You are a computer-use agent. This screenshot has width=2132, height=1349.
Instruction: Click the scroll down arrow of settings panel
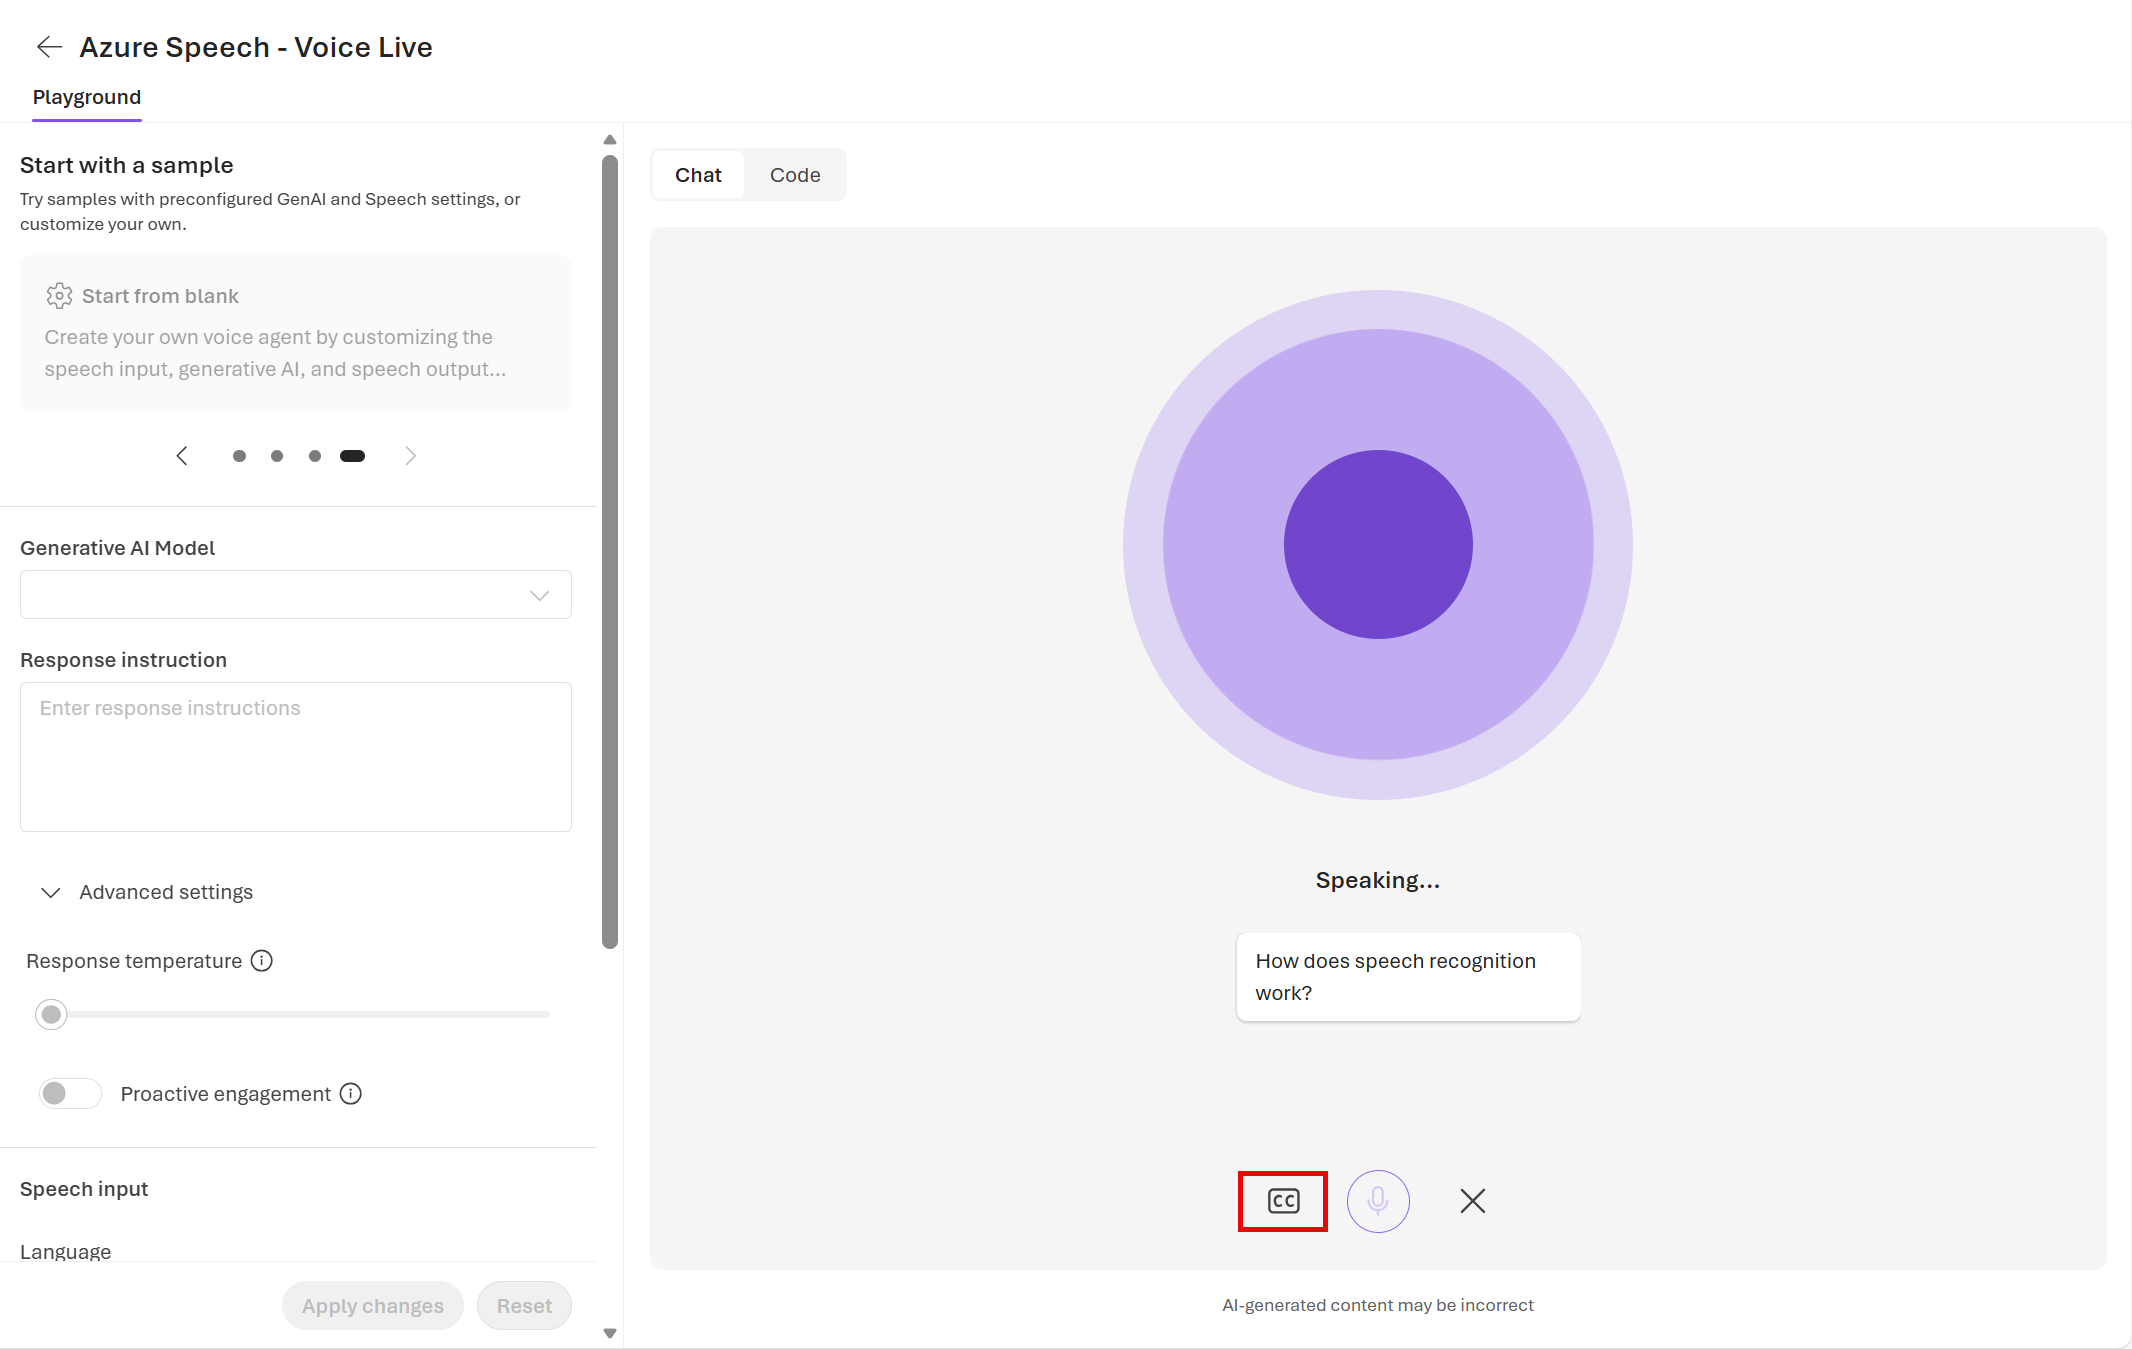610,1333
